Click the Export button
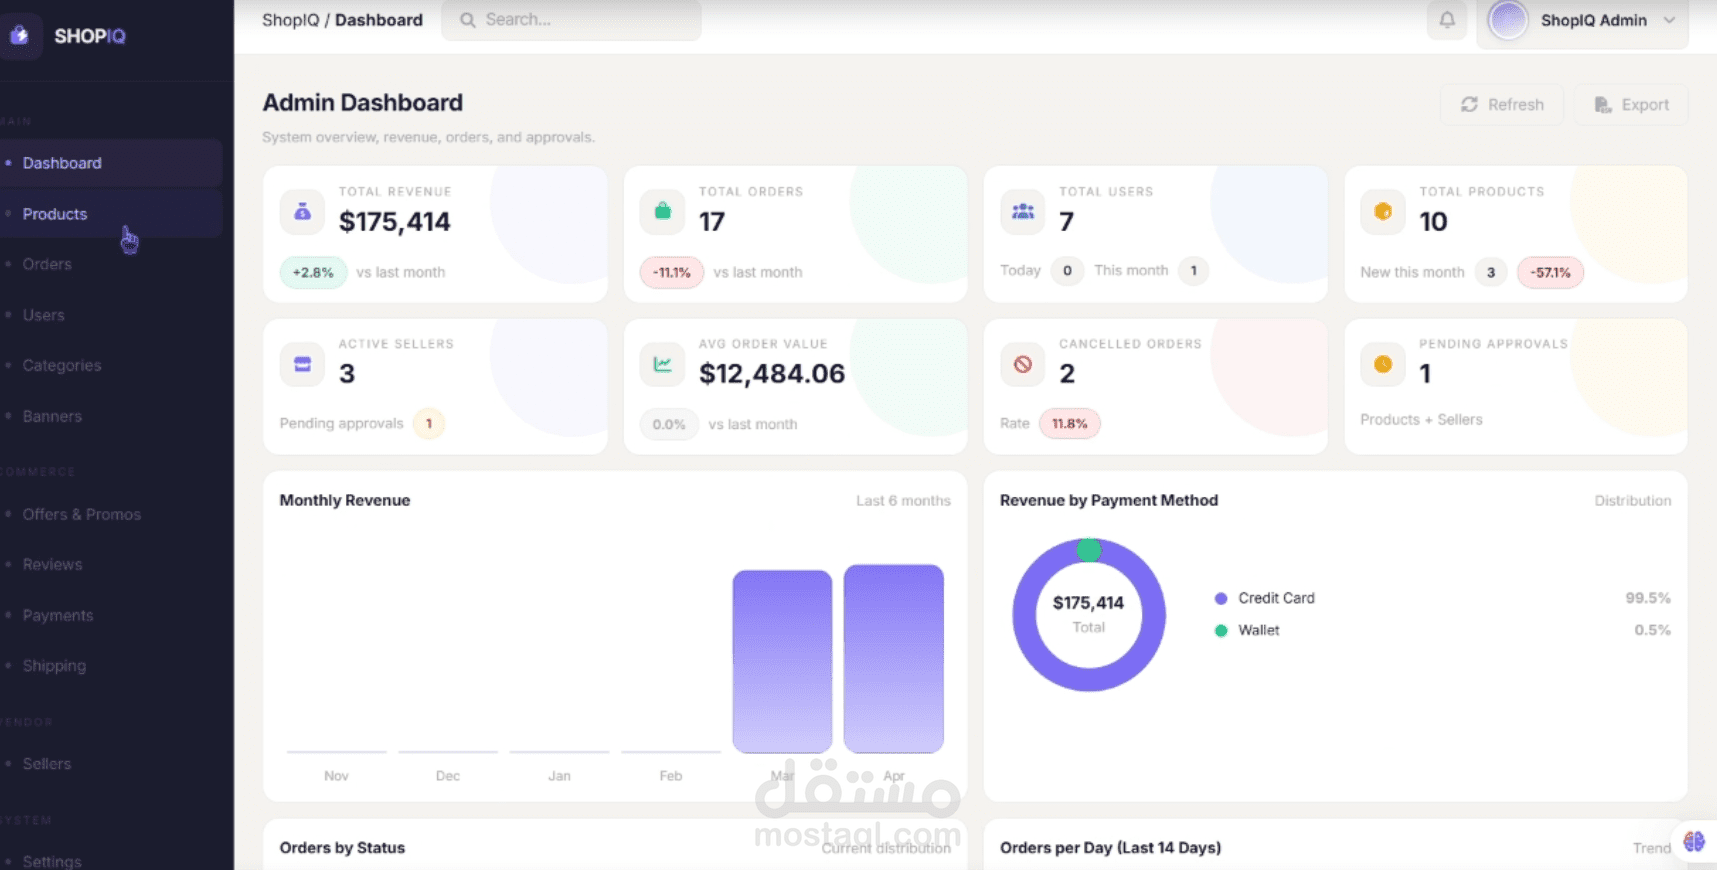Screen dimensions: 1717x870 [x=1631, y=105]
